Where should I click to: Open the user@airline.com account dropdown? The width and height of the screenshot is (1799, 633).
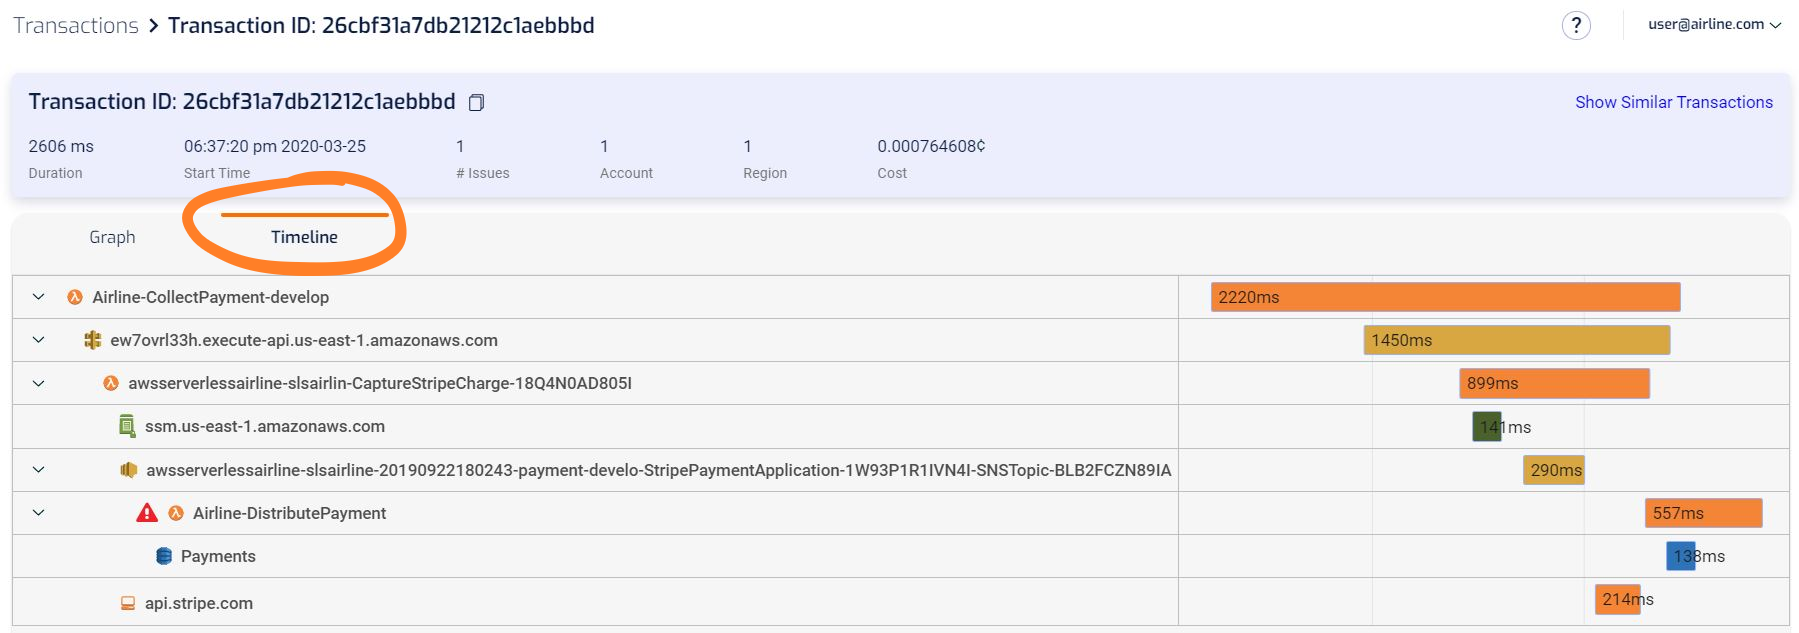coord(1714,25)
